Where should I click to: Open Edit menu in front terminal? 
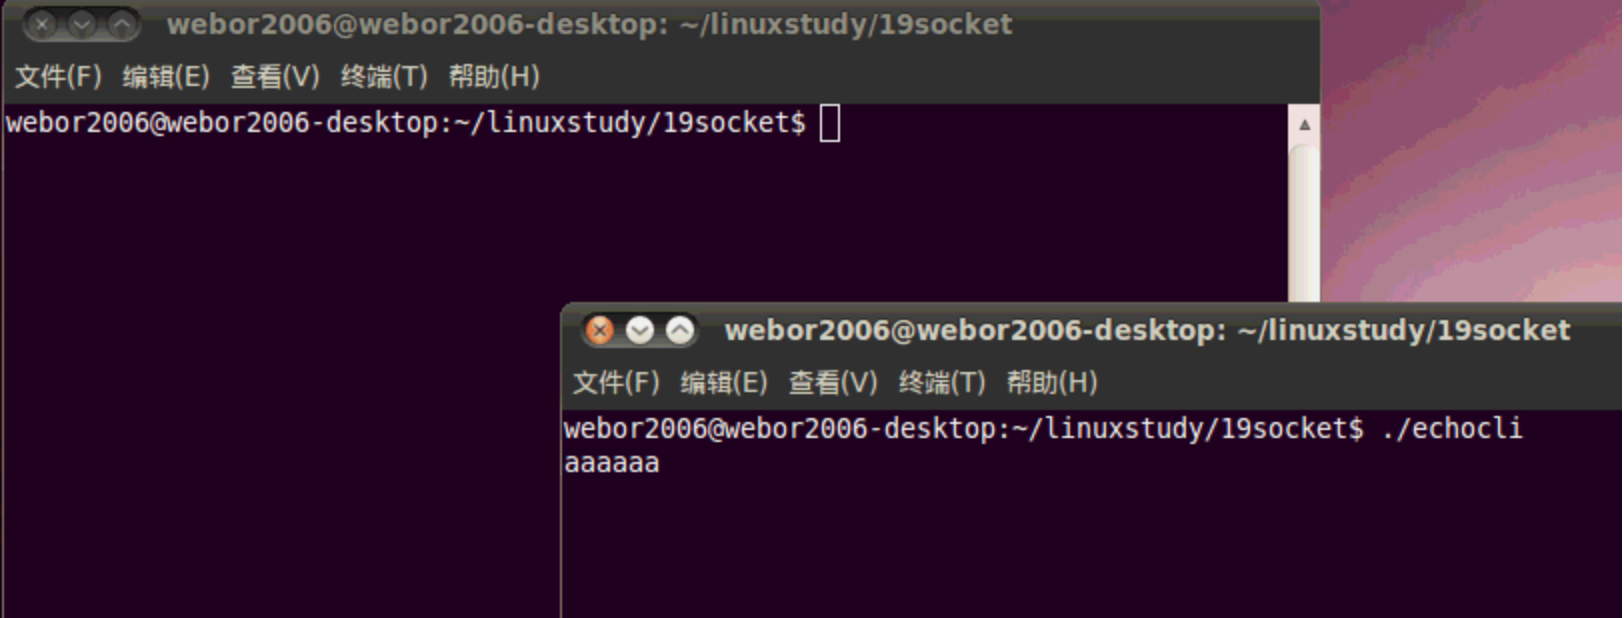[x=724, y=382]
